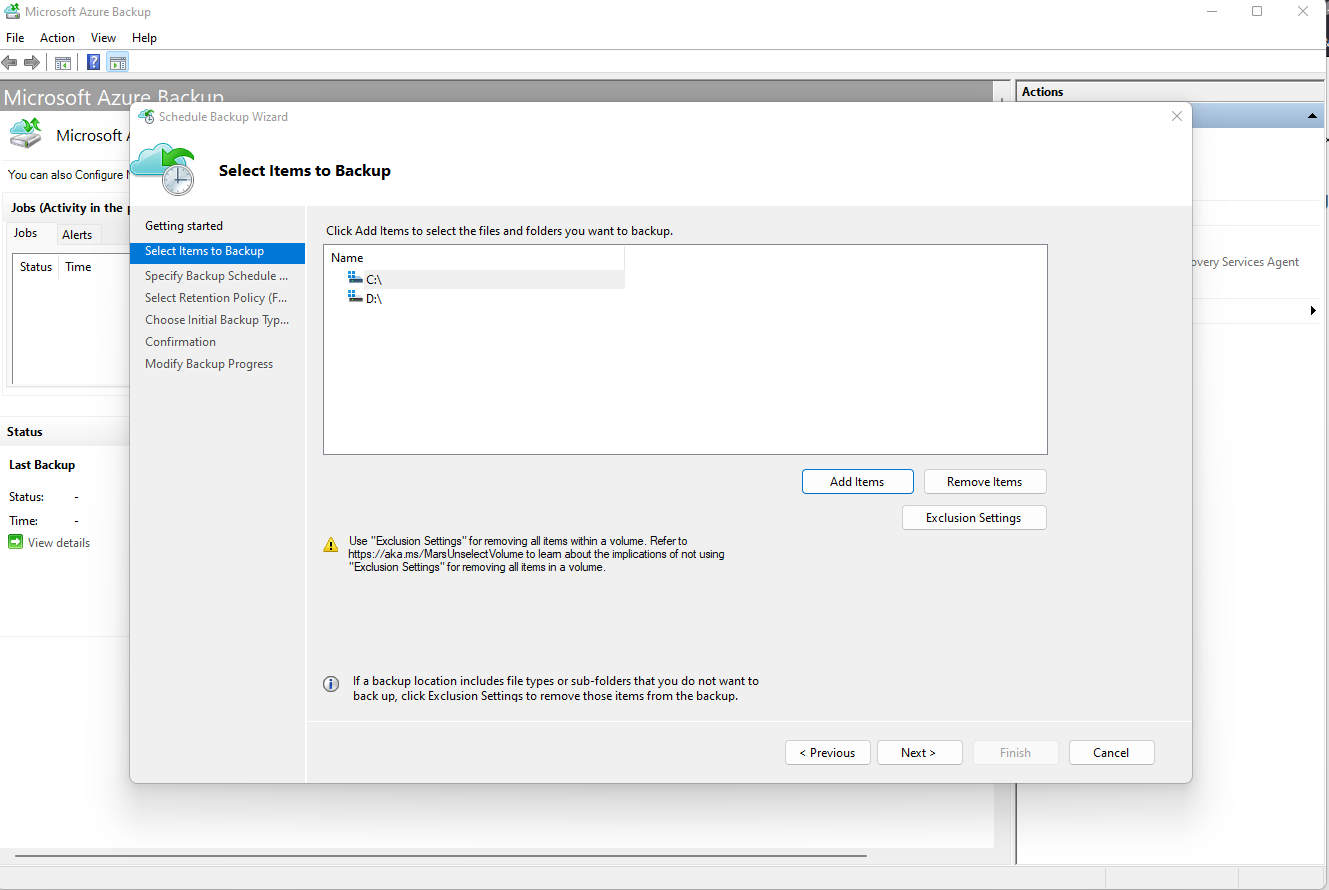1329x890 pixels.
Task: Select the Select Items to Backup step
Action: (217, 252)
